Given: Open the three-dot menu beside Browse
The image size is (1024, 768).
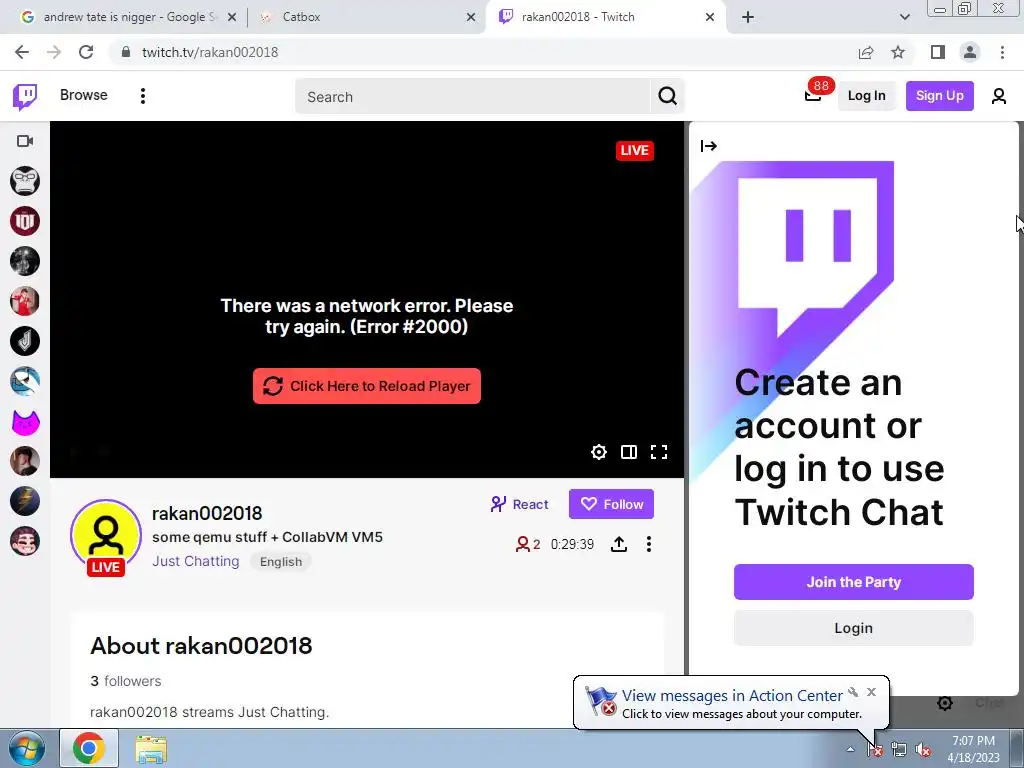Looking at the screenshot, I should click(142, 96).
